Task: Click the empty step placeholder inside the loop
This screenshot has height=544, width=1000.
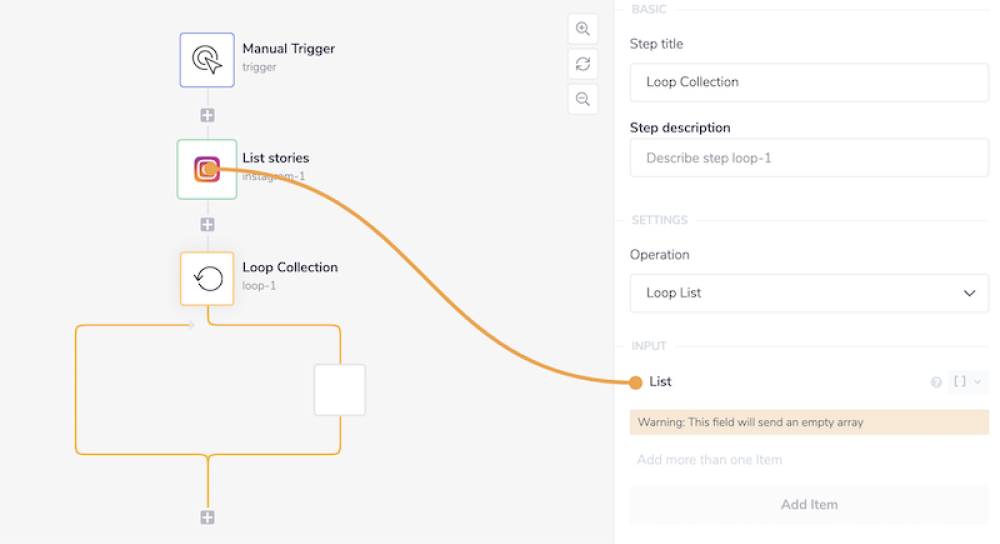Action: pyautogui.click(x=340, y=390)
